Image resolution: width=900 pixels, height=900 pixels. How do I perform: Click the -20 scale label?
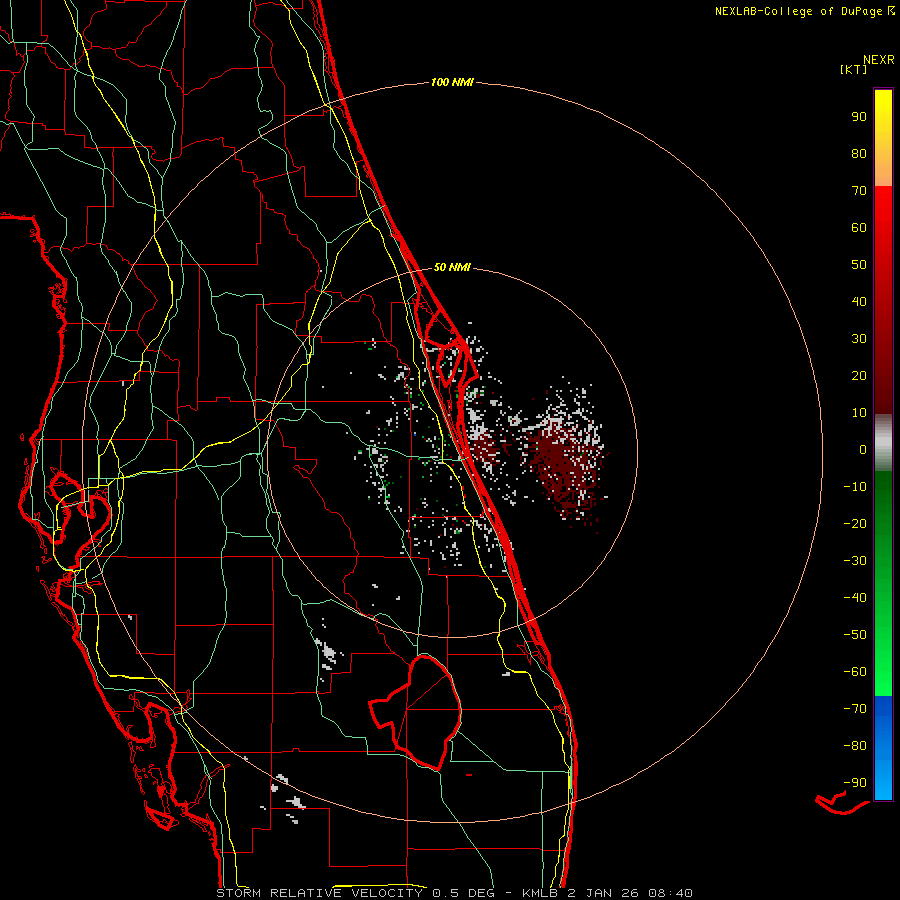pos(855,523)
